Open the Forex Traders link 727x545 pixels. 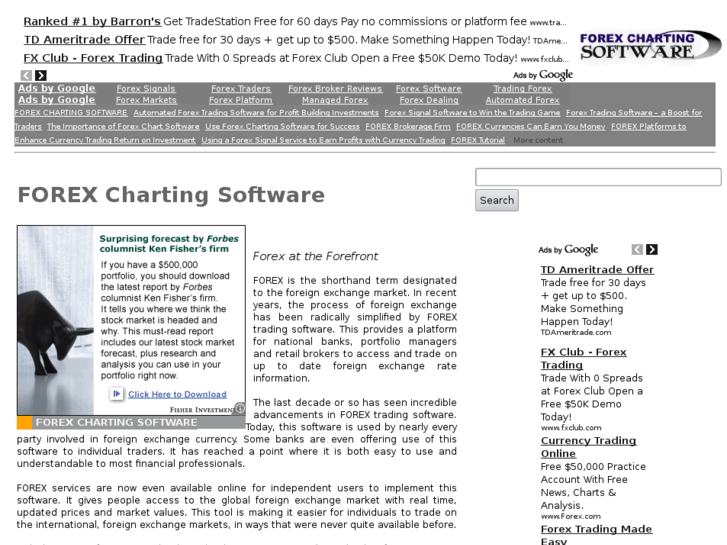241,89
